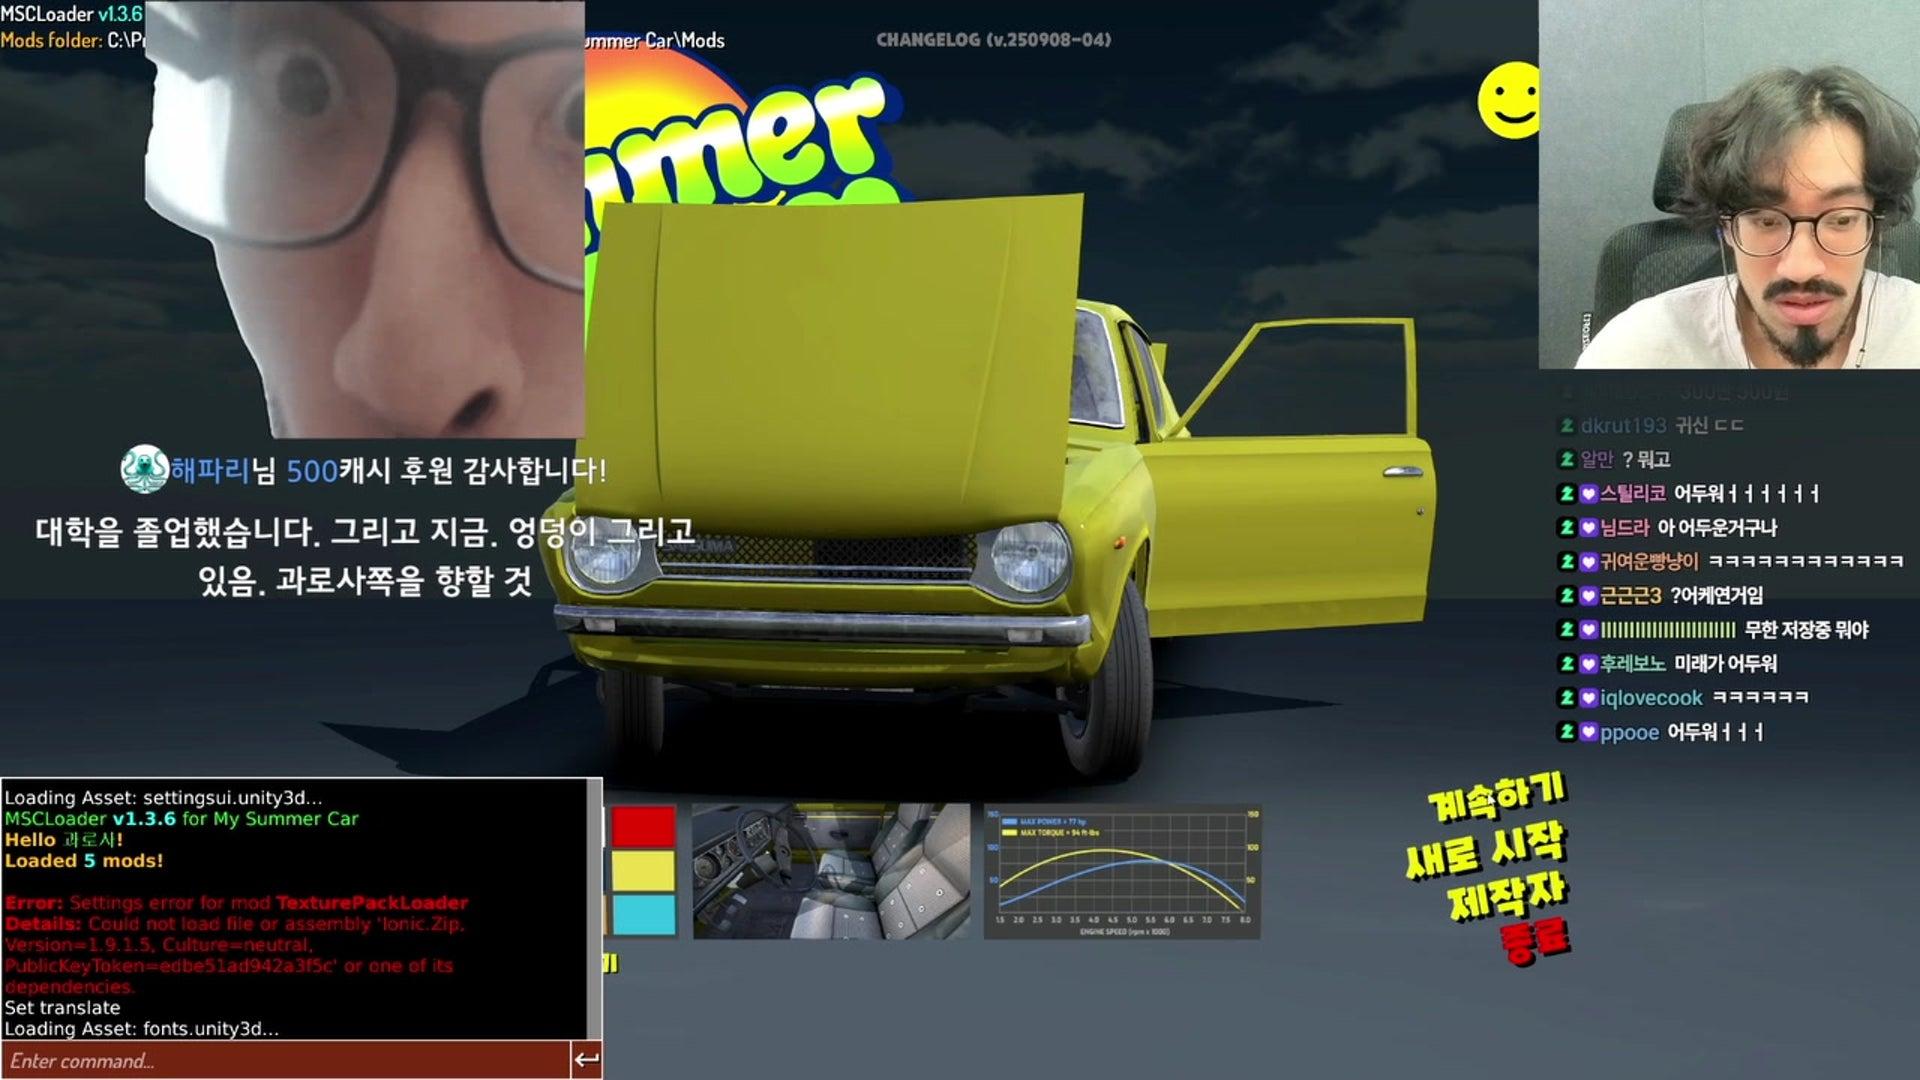The height and width of the screenshot is (1080, 1920).
Task: Click the CHANGELOG version header text
Action: (x=993, y=40)
